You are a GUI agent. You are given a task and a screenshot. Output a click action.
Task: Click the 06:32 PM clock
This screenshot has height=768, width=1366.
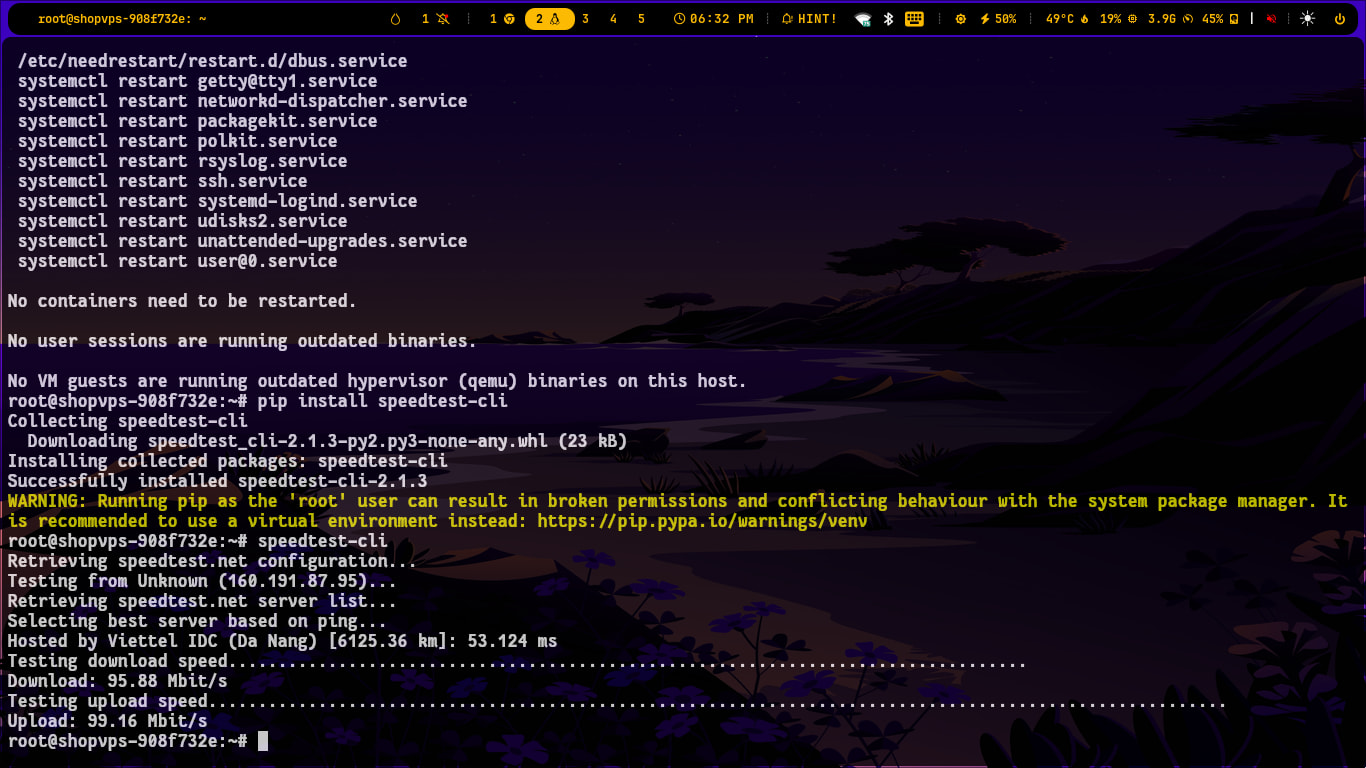coord(714,19)
